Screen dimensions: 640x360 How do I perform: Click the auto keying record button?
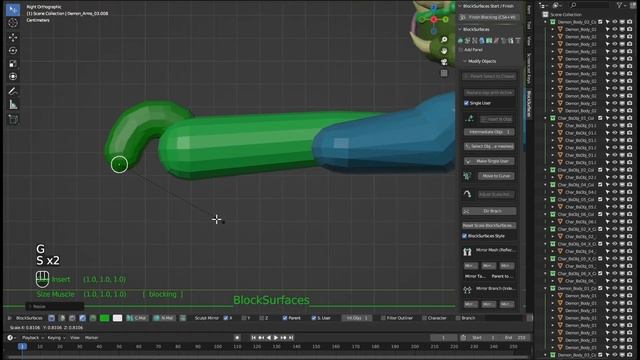pos(237,338)
